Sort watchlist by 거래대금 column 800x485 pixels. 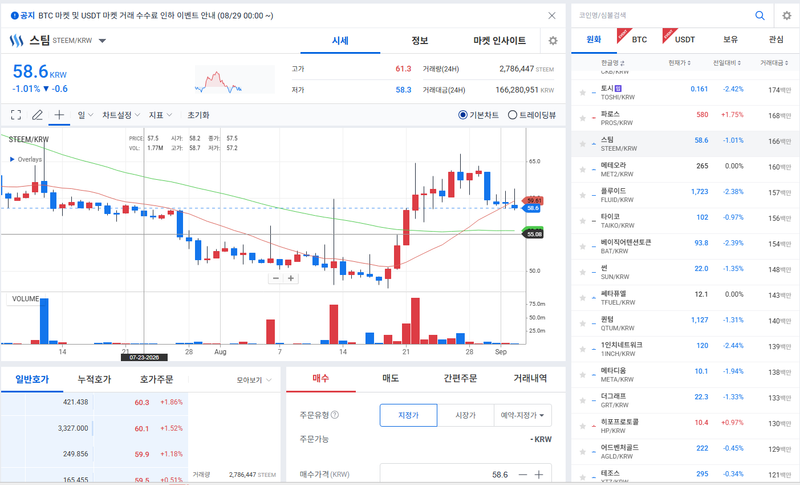click(776, 63)
